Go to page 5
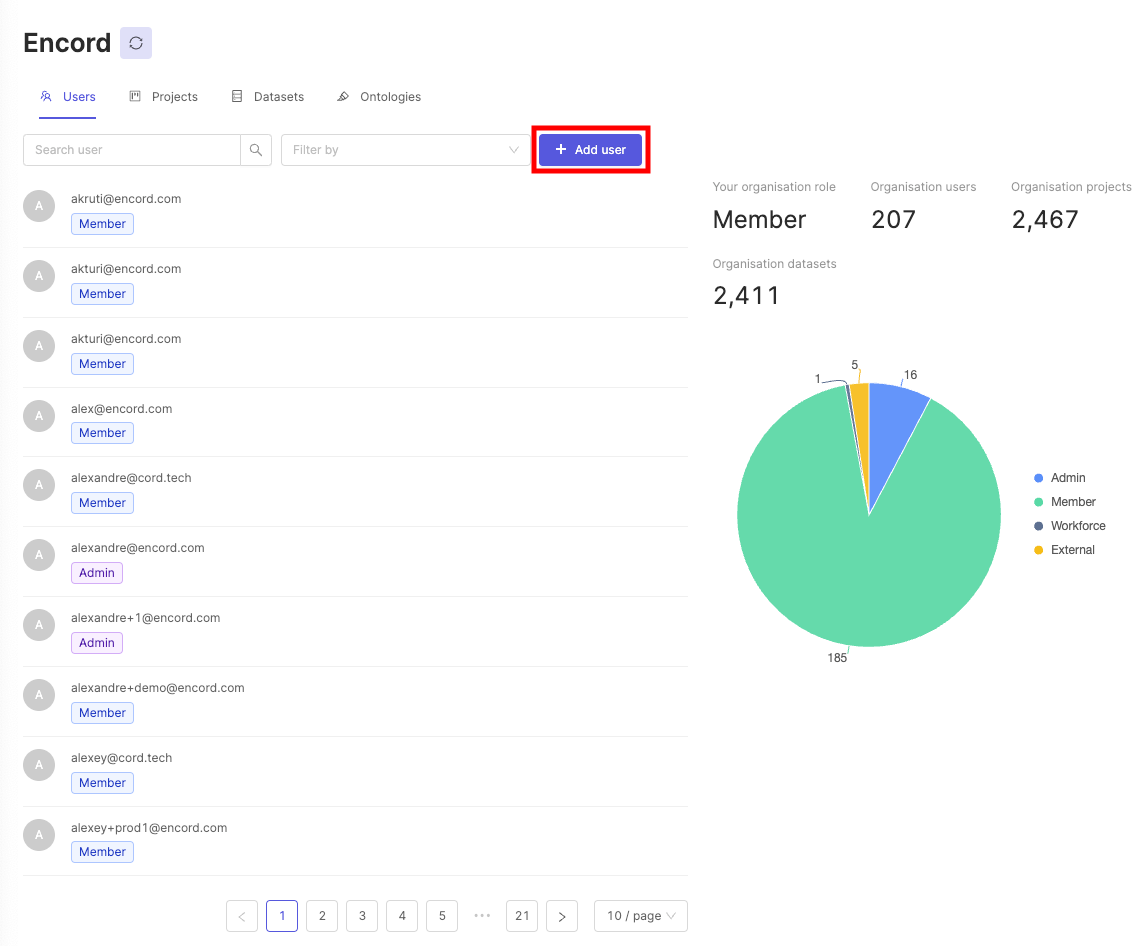Screen dimensions: 1141x946 coord(442,915)
